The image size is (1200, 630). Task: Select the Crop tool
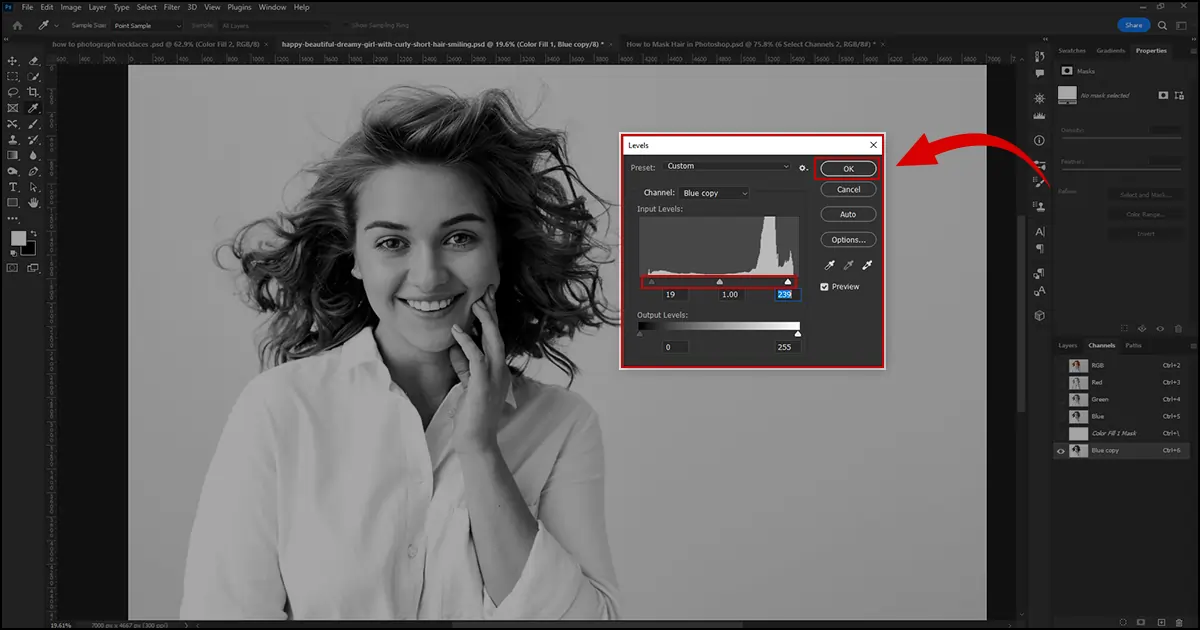click(x=33, y=92)
